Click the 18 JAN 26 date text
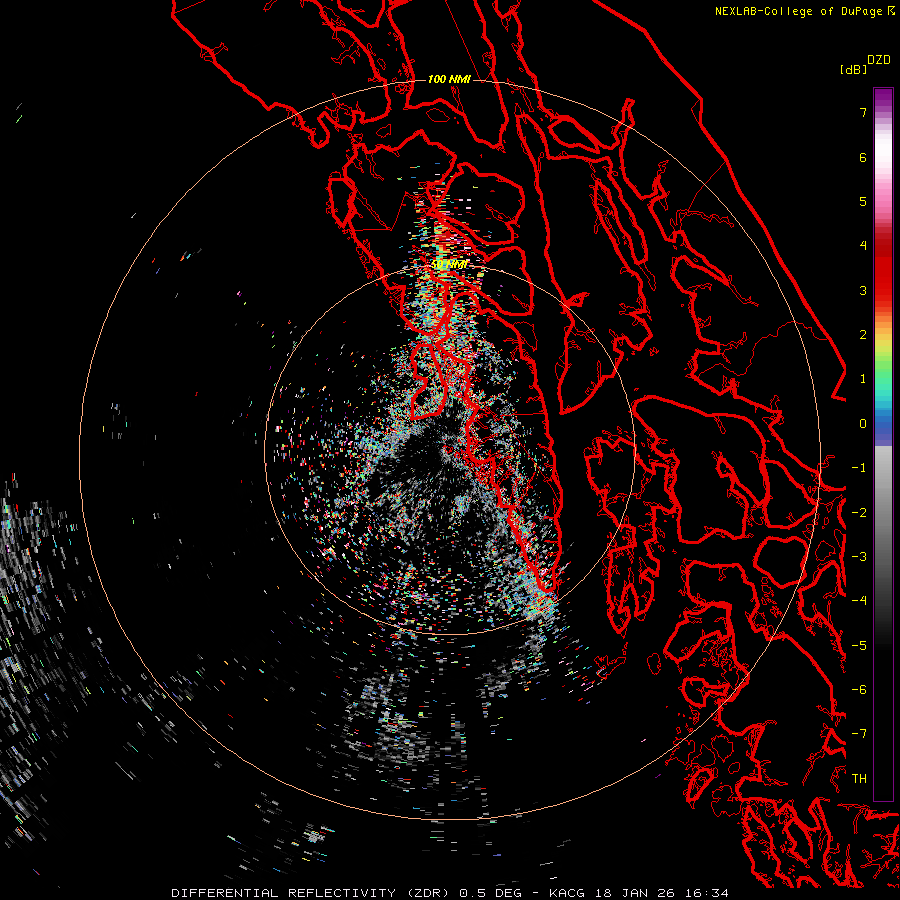This screenshot has width=900, height=900. (635, 893)
